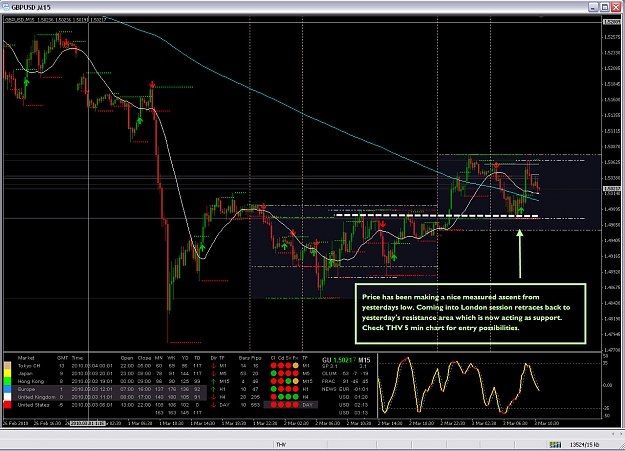Viewport: 625px width, 451px height.
Task: Click the 0.00 level on oscillator scale
Action: click(x=607, y=385)
